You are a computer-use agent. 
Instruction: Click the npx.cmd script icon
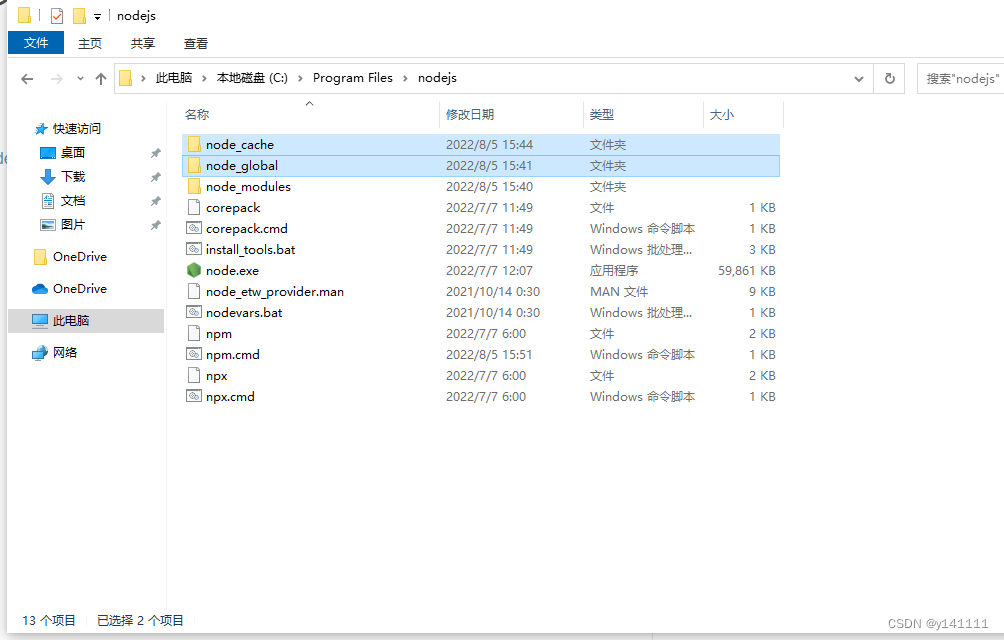tap(194, 396)
